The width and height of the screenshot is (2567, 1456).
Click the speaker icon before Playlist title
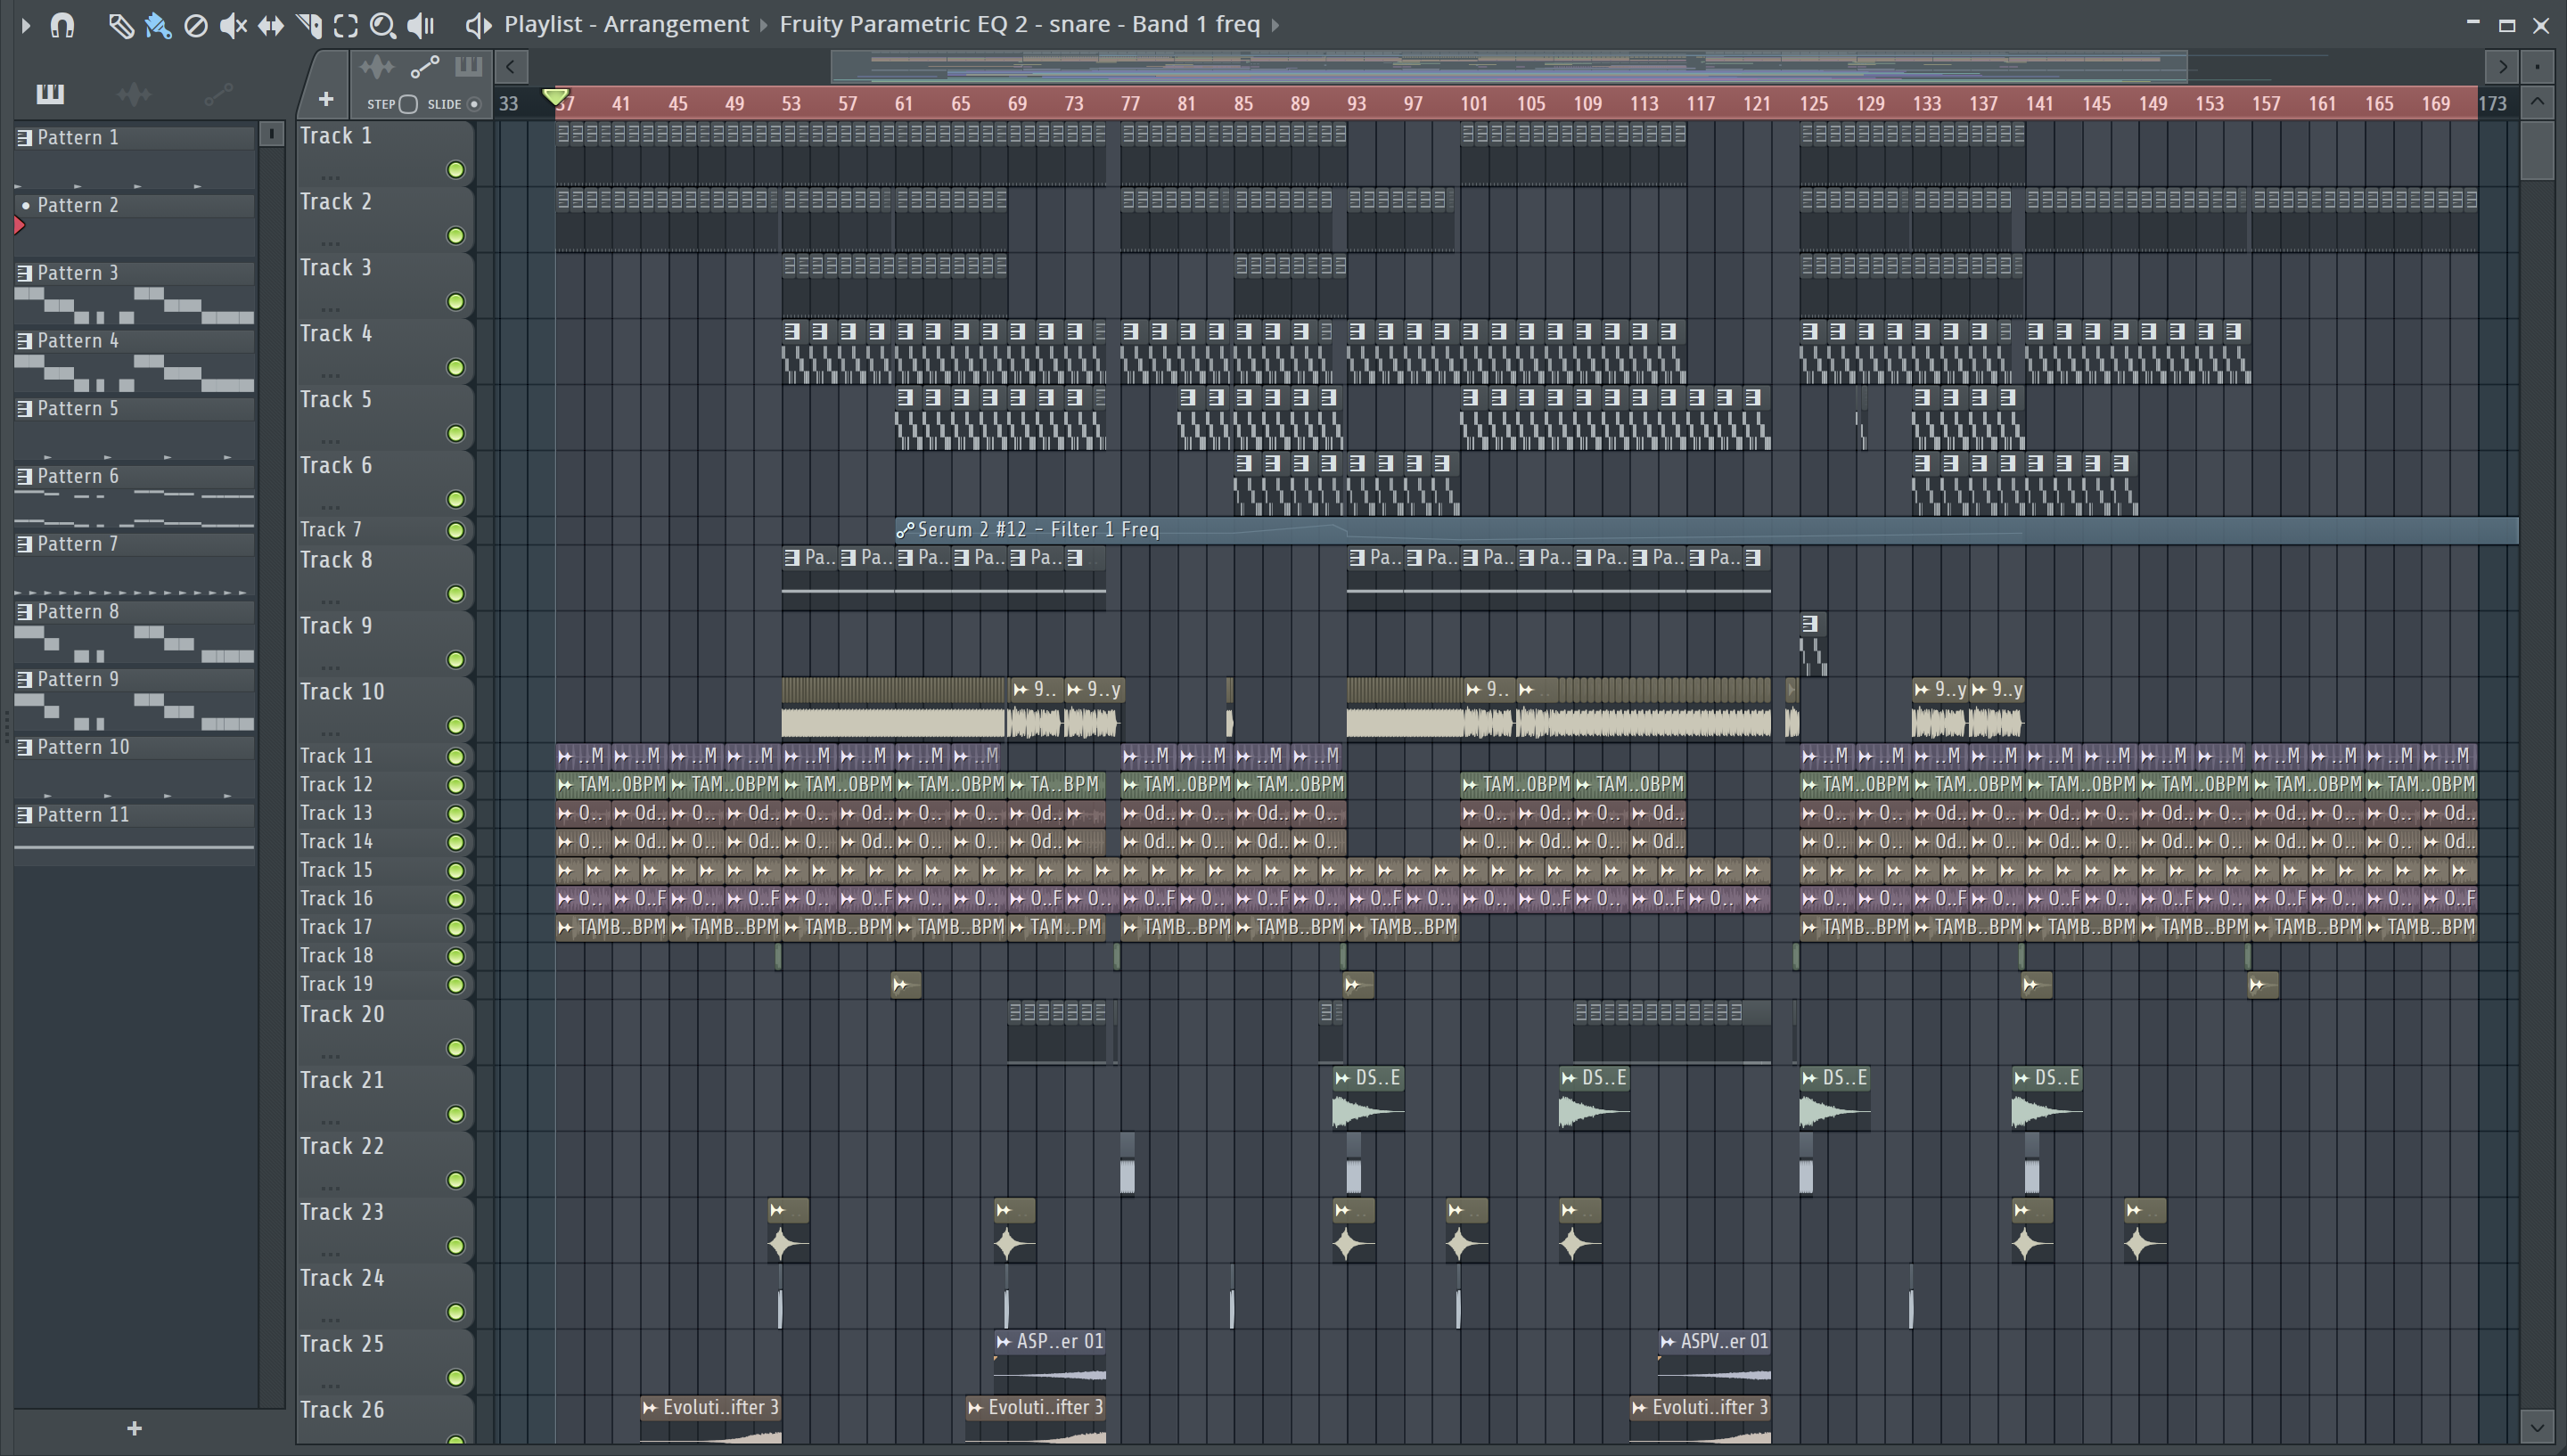478,25
